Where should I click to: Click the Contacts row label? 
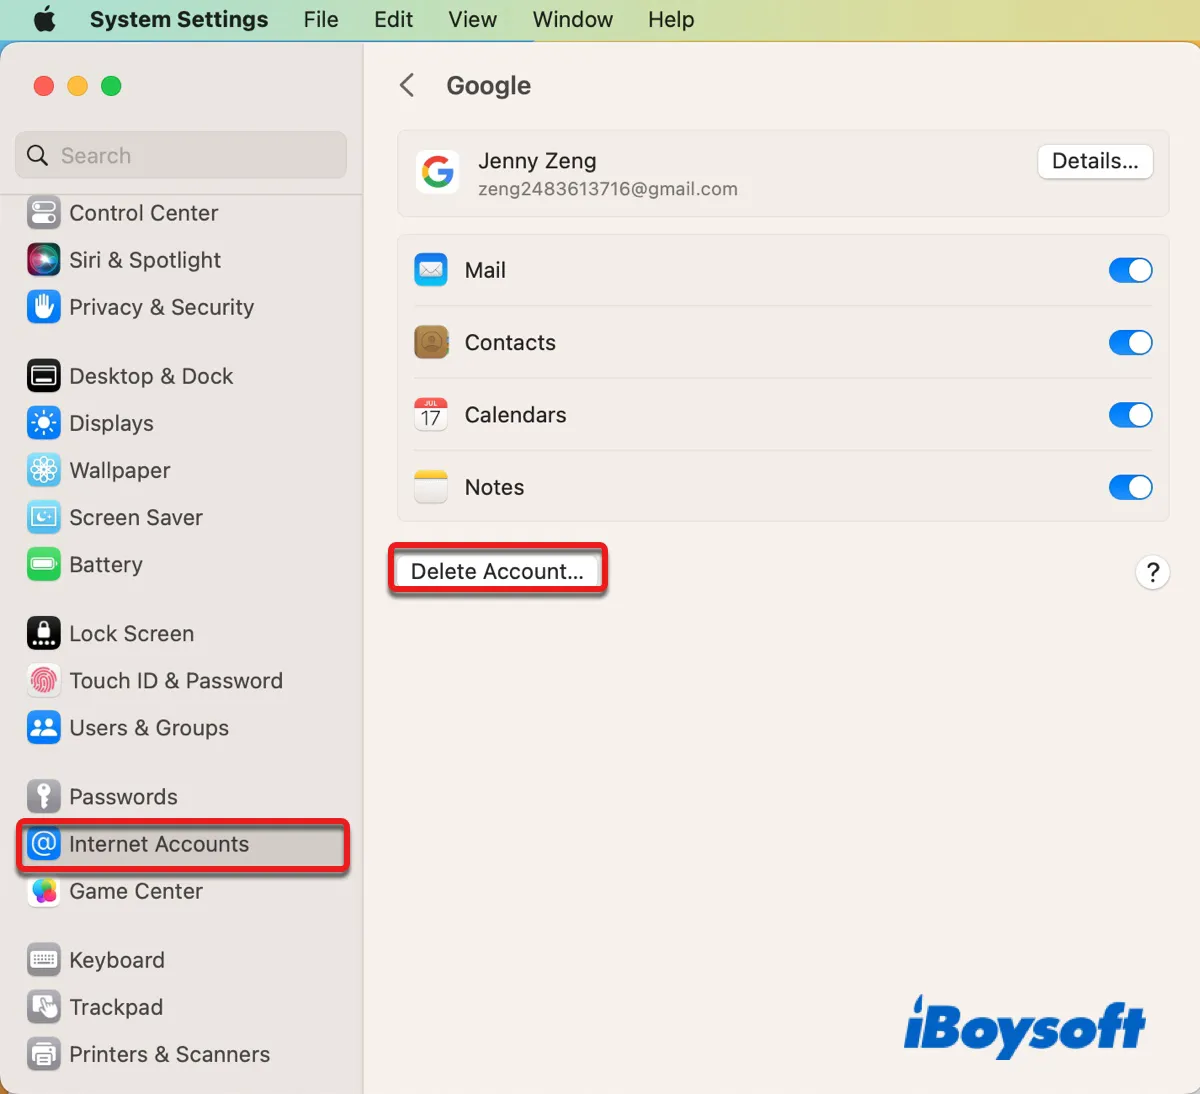tap(510, 342)
